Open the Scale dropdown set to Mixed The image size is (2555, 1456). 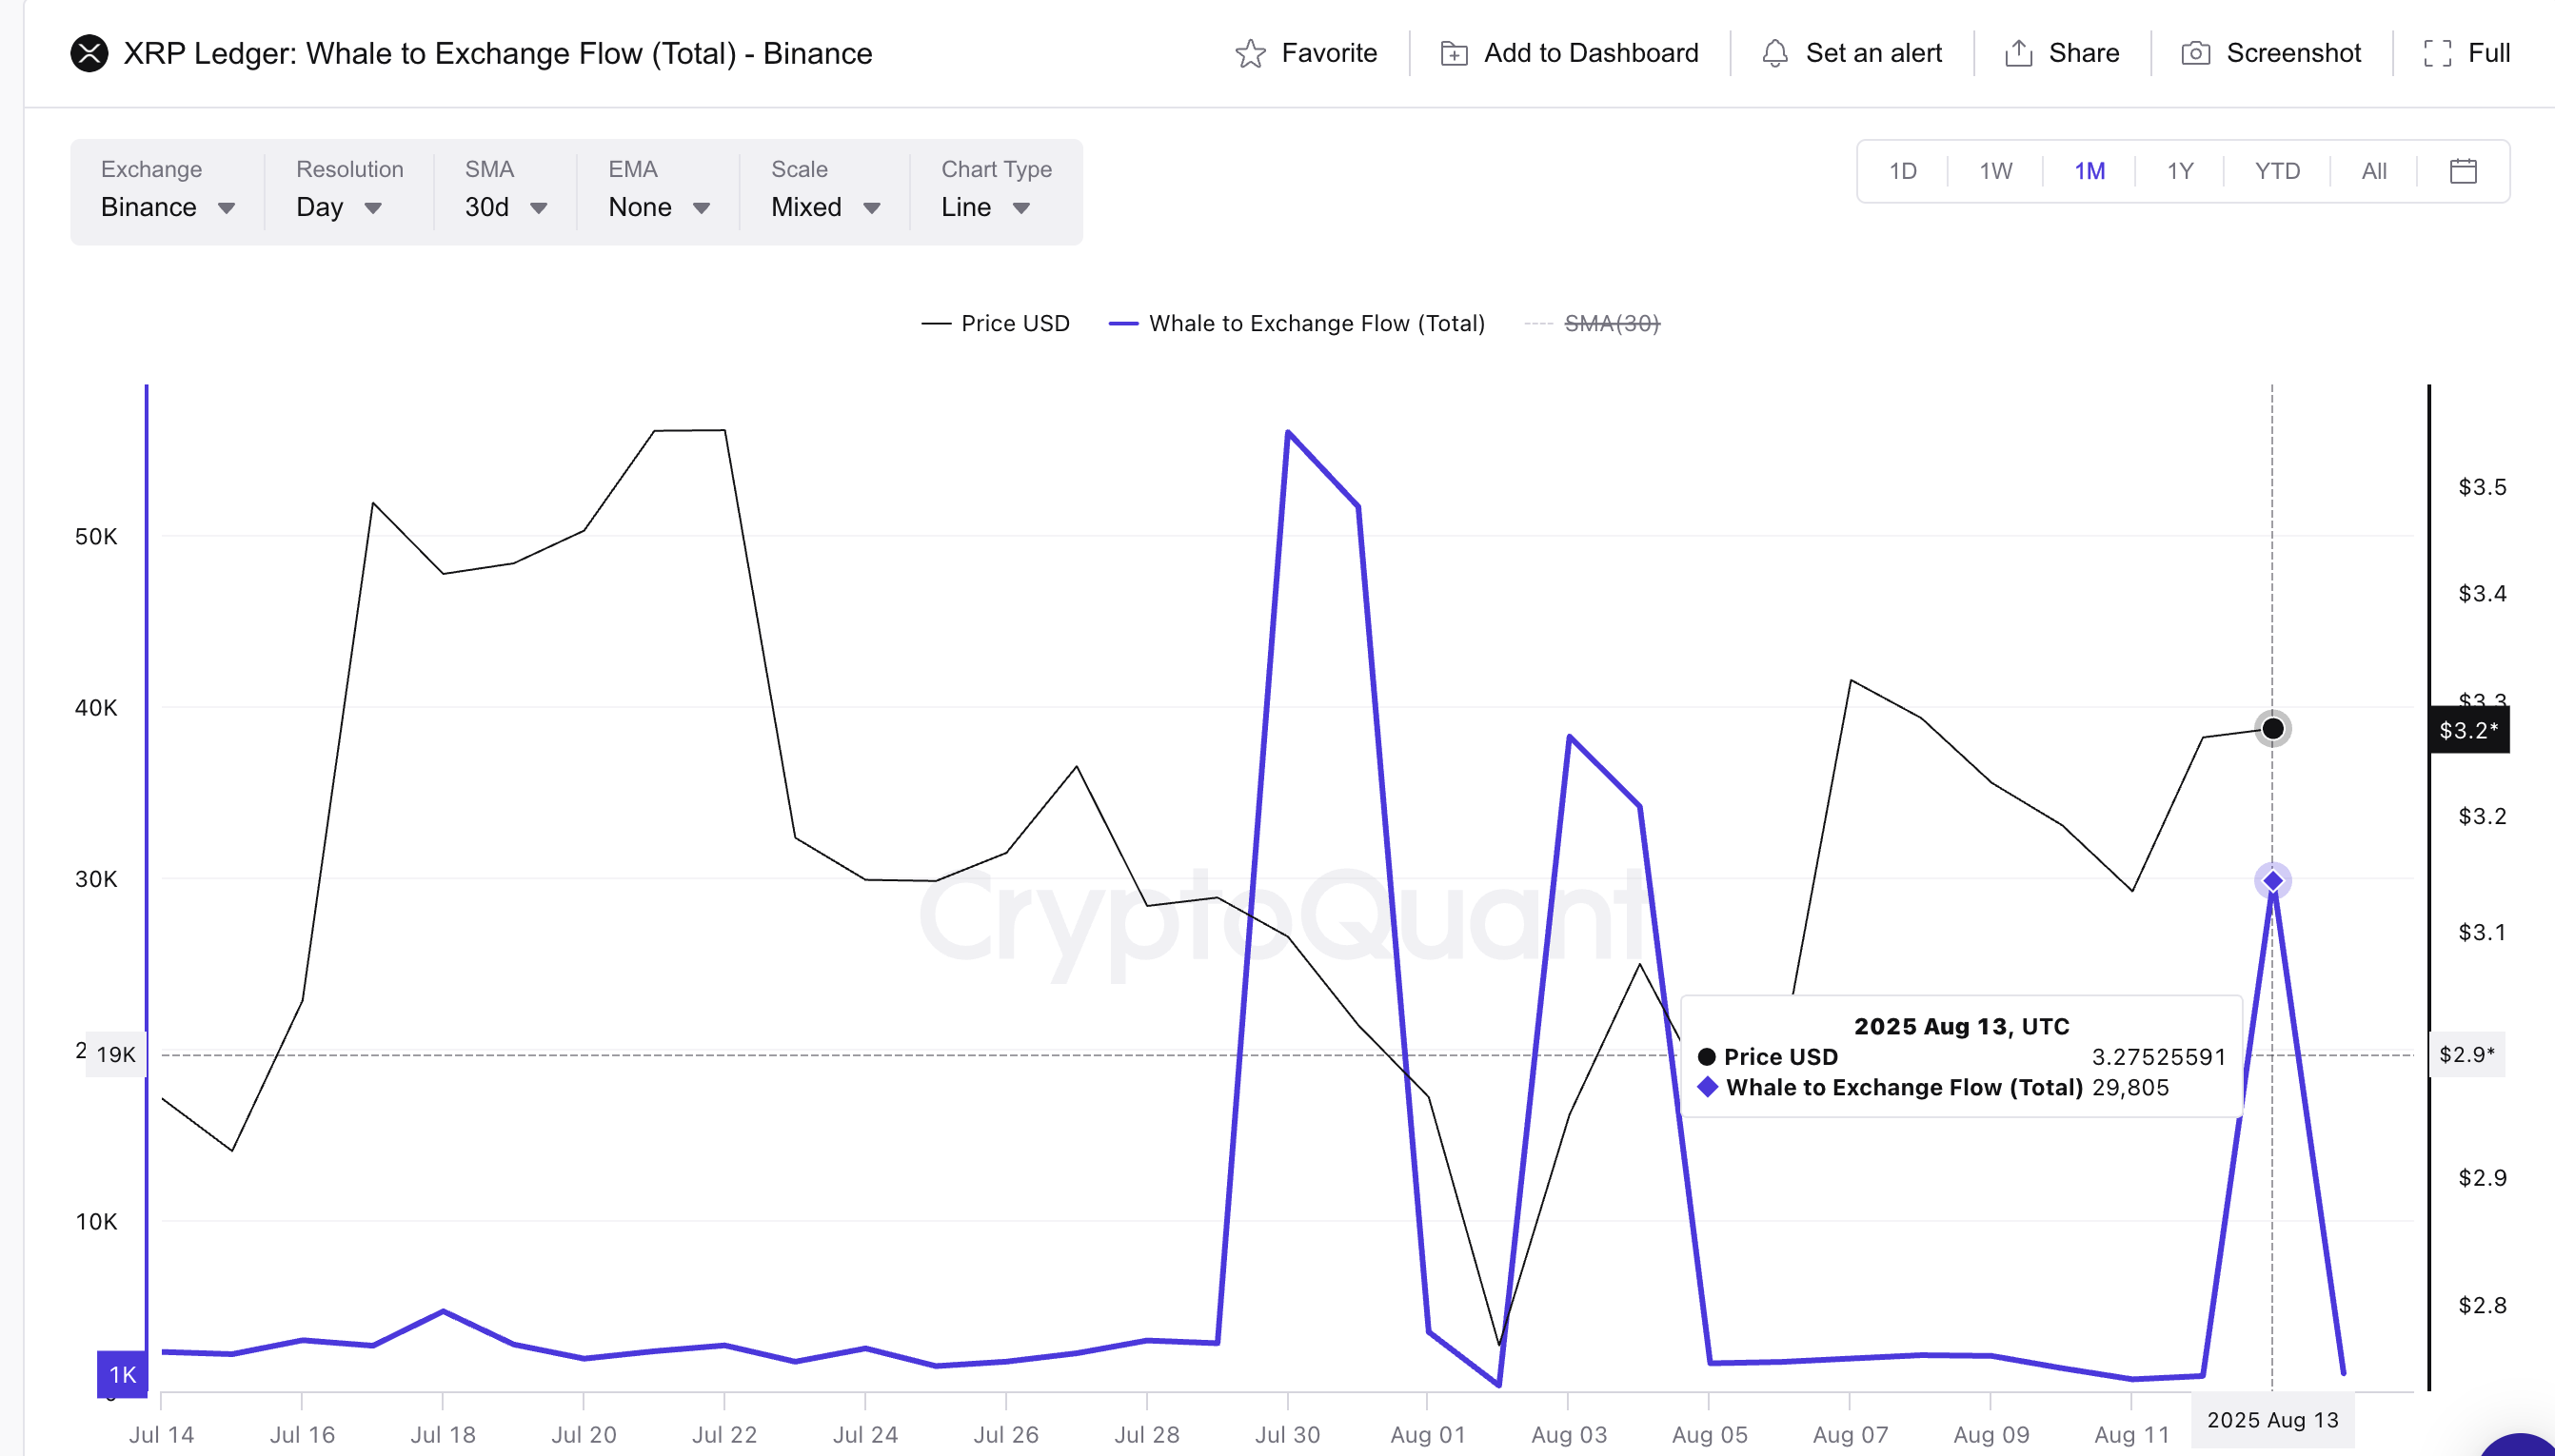823,208
